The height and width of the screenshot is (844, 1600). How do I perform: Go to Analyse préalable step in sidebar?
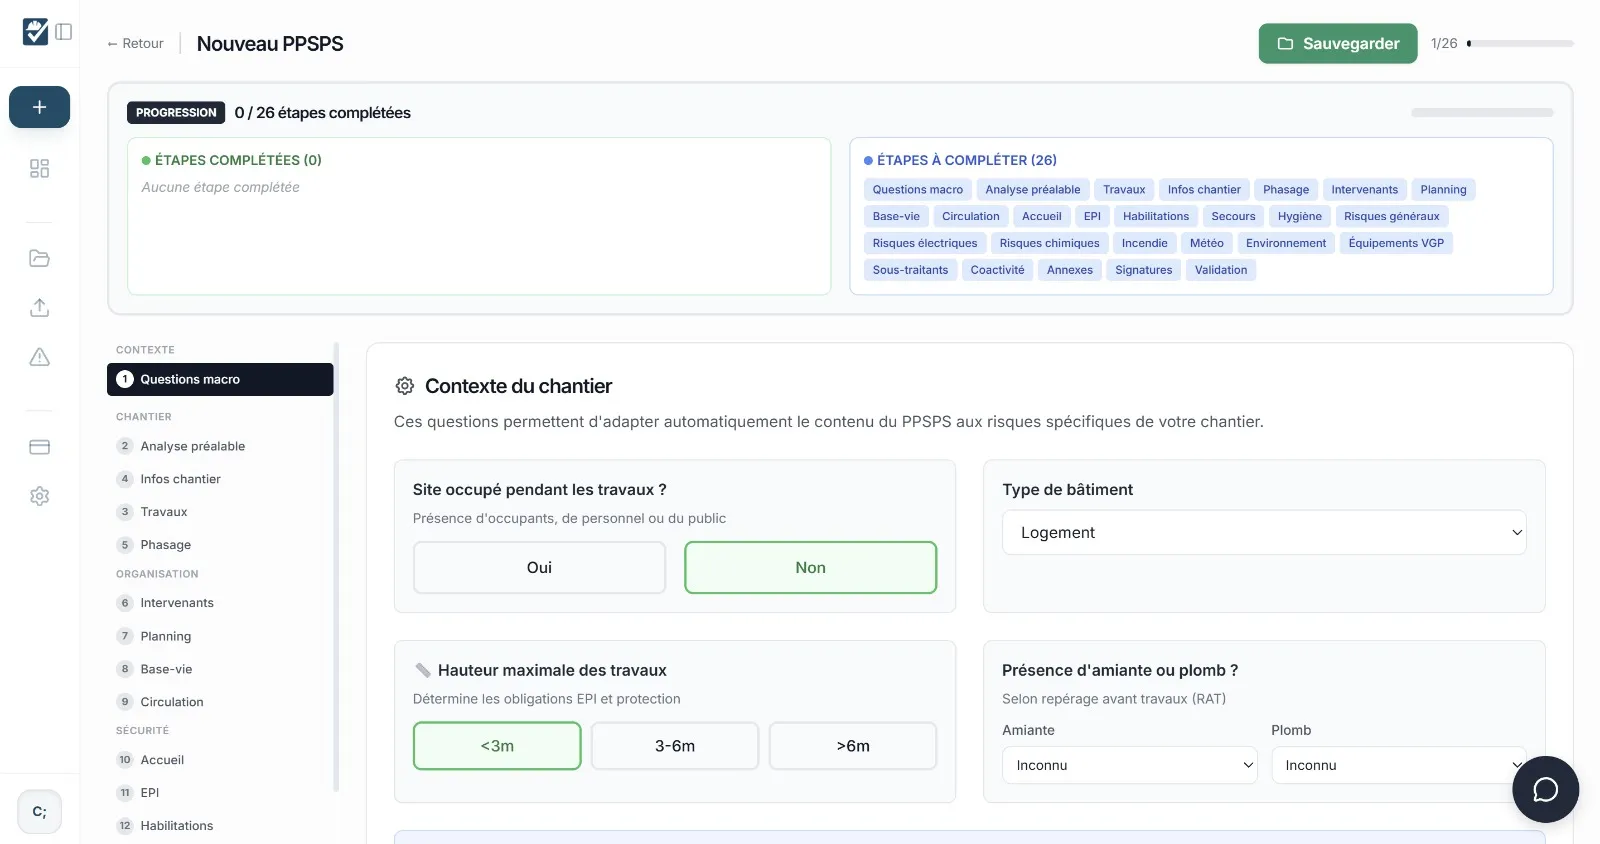pos(192,446)
